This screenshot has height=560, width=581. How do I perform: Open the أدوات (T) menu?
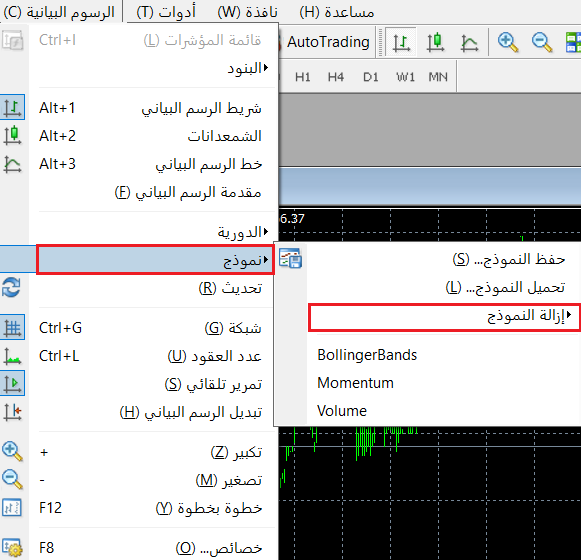[x=166, y=12]
